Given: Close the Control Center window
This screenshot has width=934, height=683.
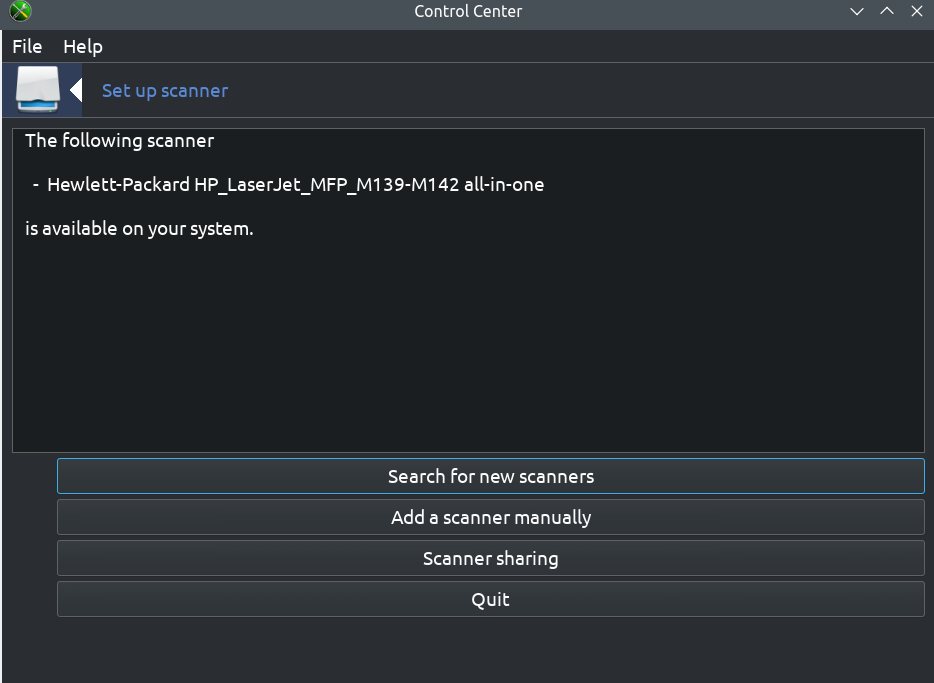Looking at the screenshot, I should [x=917, y=11].
